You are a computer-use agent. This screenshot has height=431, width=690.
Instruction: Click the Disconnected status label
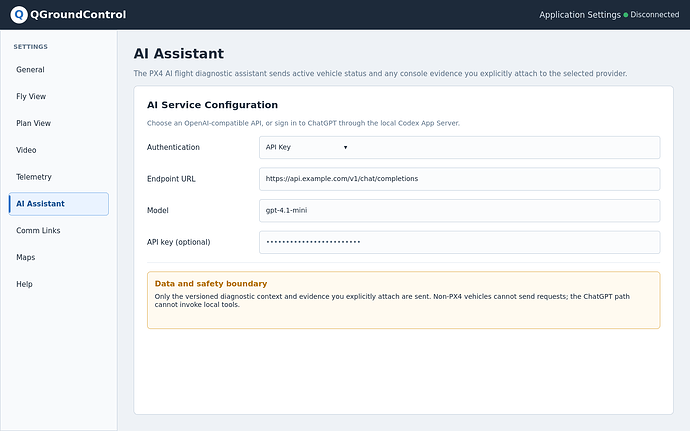click(x=654, y=15)
